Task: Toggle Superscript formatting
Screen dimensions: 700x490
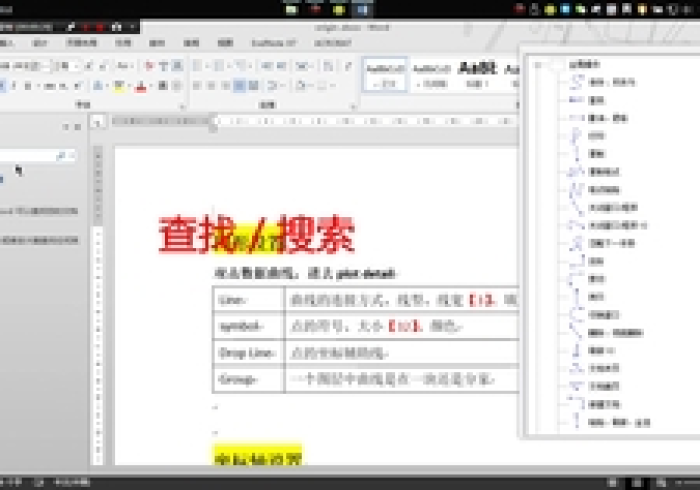Action: point(78,85)
